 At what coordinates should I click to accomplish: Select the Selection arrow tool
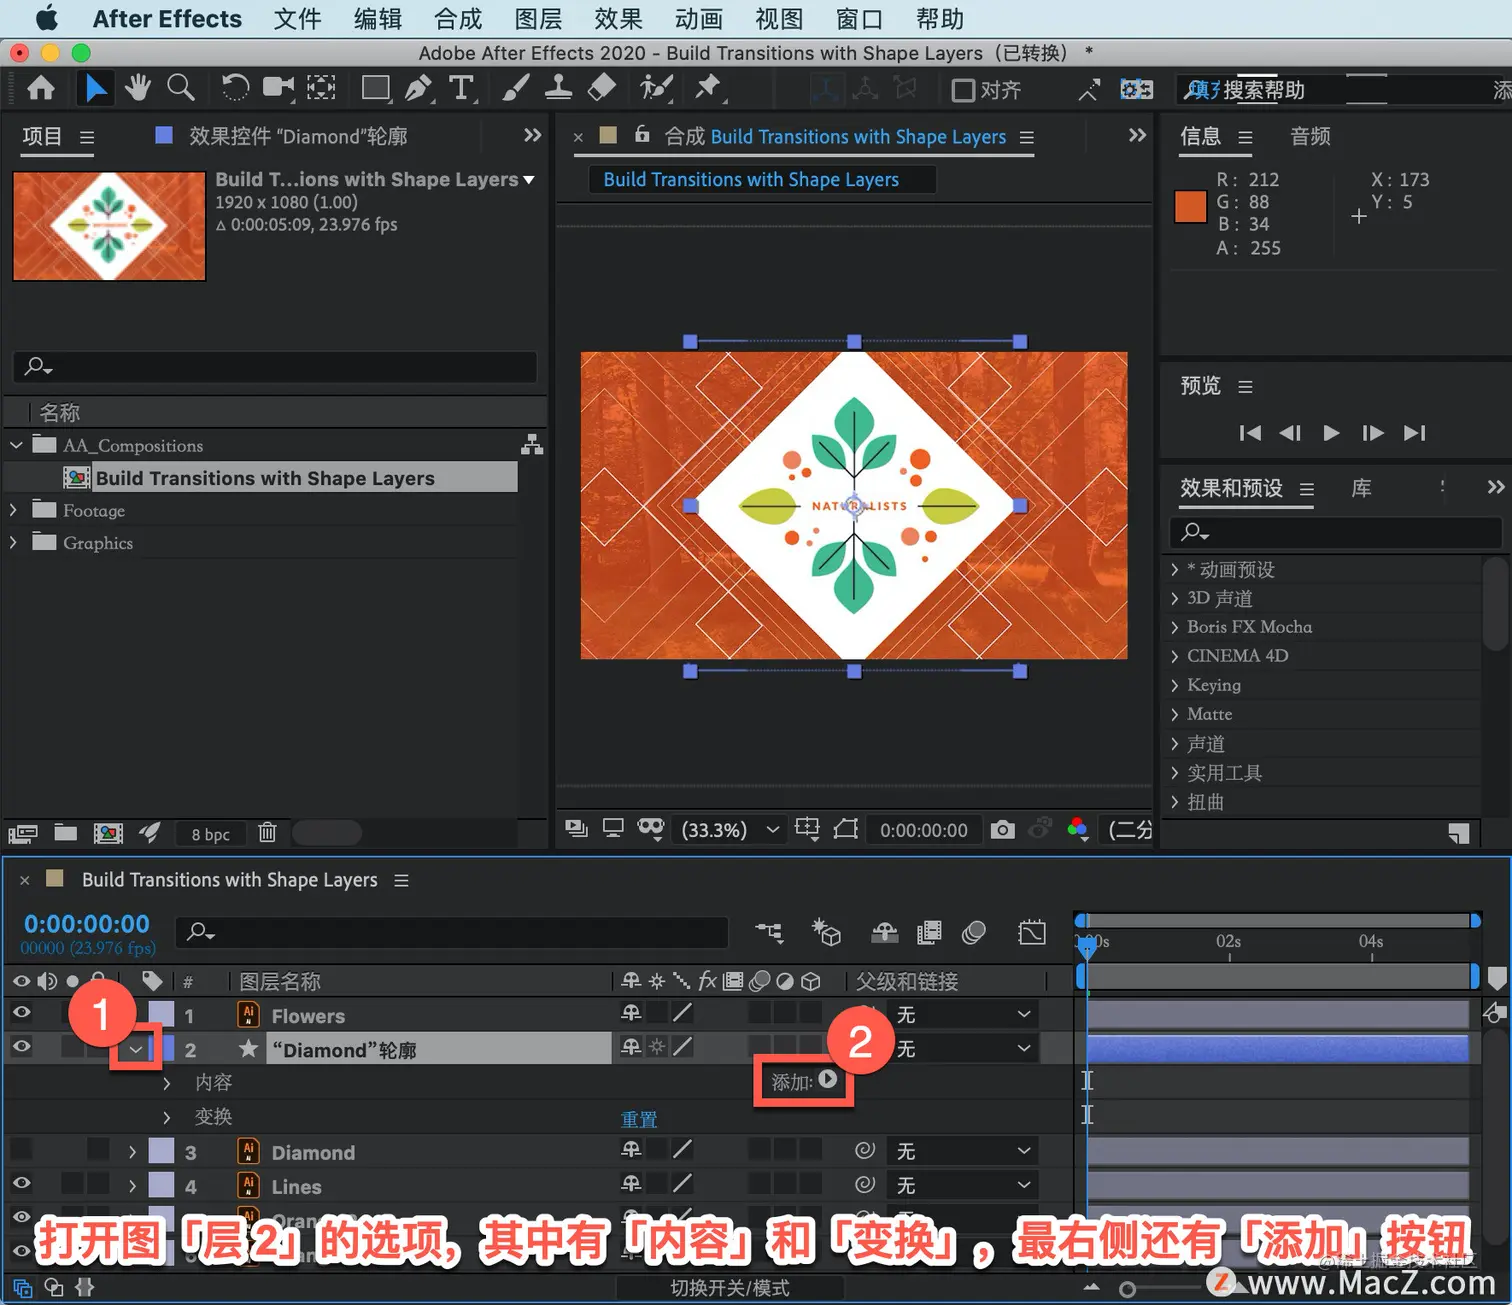[x=96, y=89]
